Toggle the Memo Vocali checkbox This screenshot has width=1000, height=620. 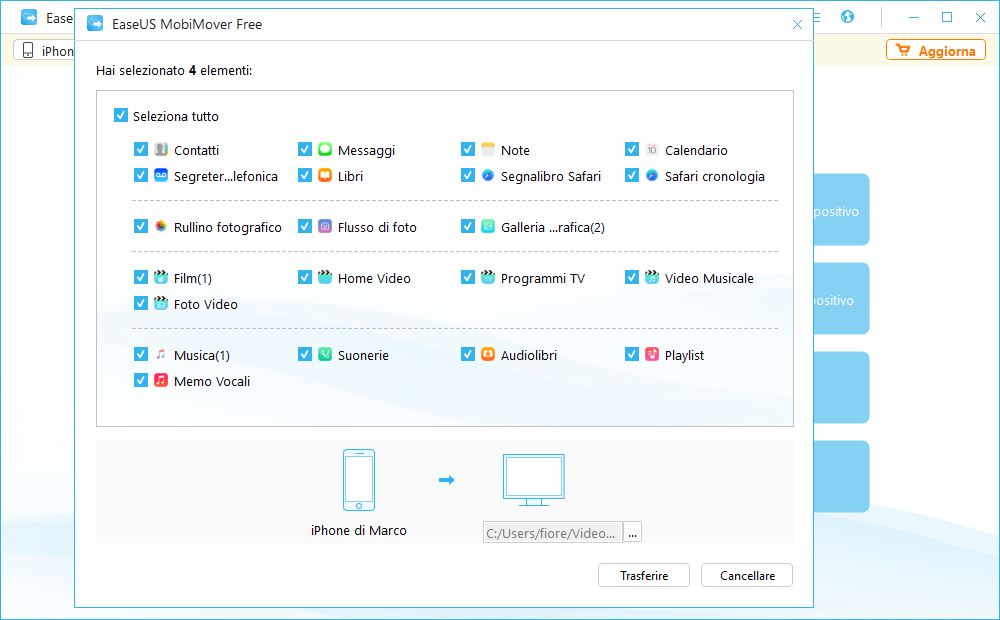click(141, 381)
